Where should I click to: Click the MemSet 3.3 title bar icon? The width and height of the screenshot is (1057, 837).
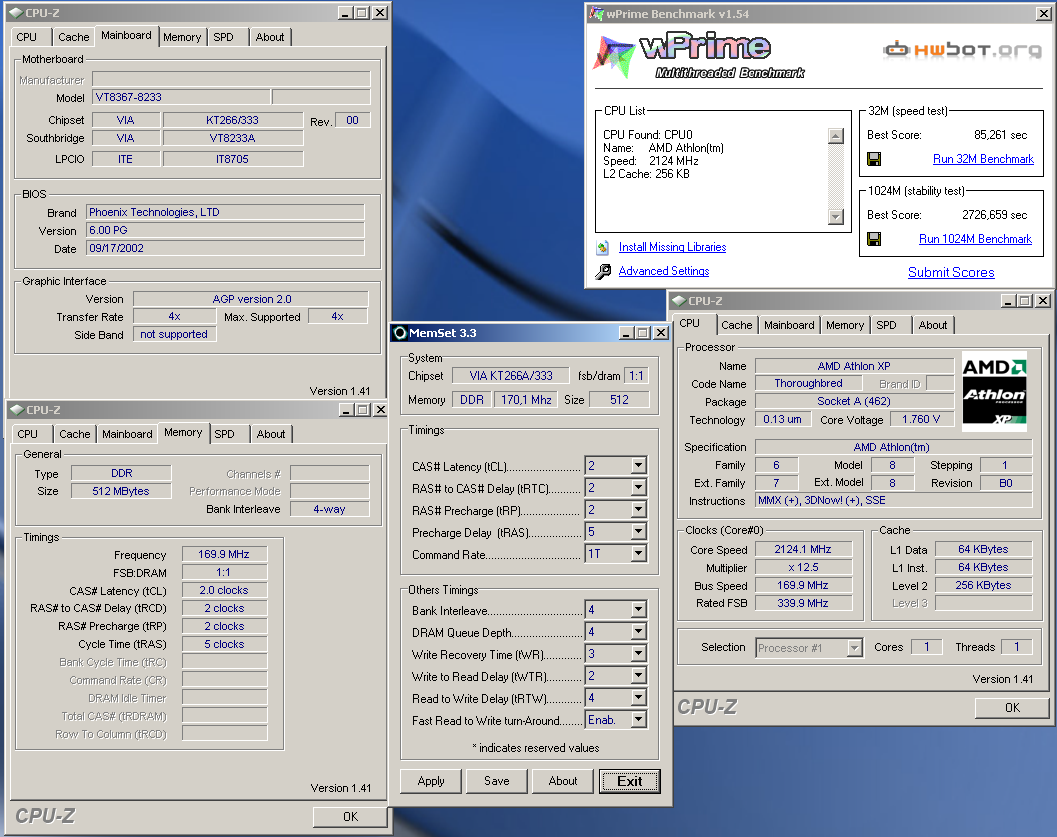pyautogui.click(x=400, y=333)
